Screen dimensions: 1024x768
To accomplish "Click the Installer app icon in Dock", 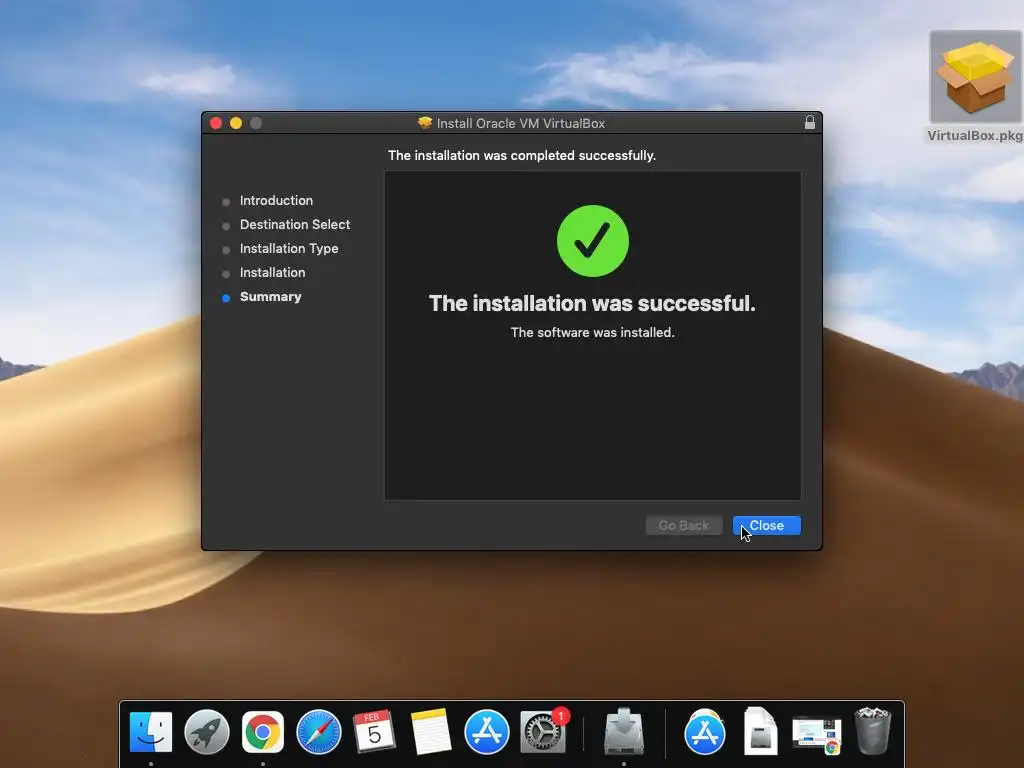I will click(x=624, y=732).
